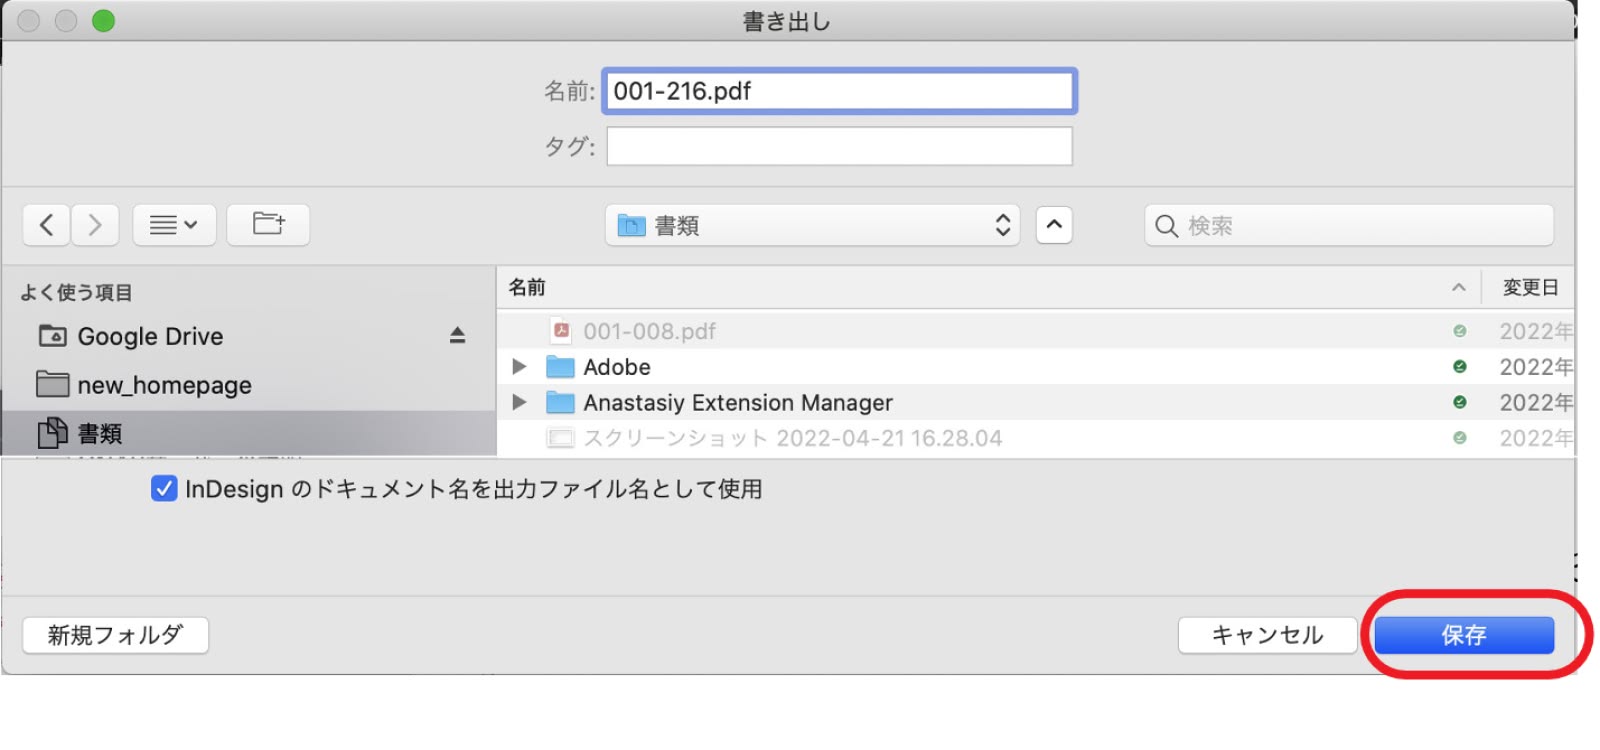Uncheck the InDesign document name checkbox
Image resolution: width=1600 pixels, height=750 pixels.
[x=164, y=489]
